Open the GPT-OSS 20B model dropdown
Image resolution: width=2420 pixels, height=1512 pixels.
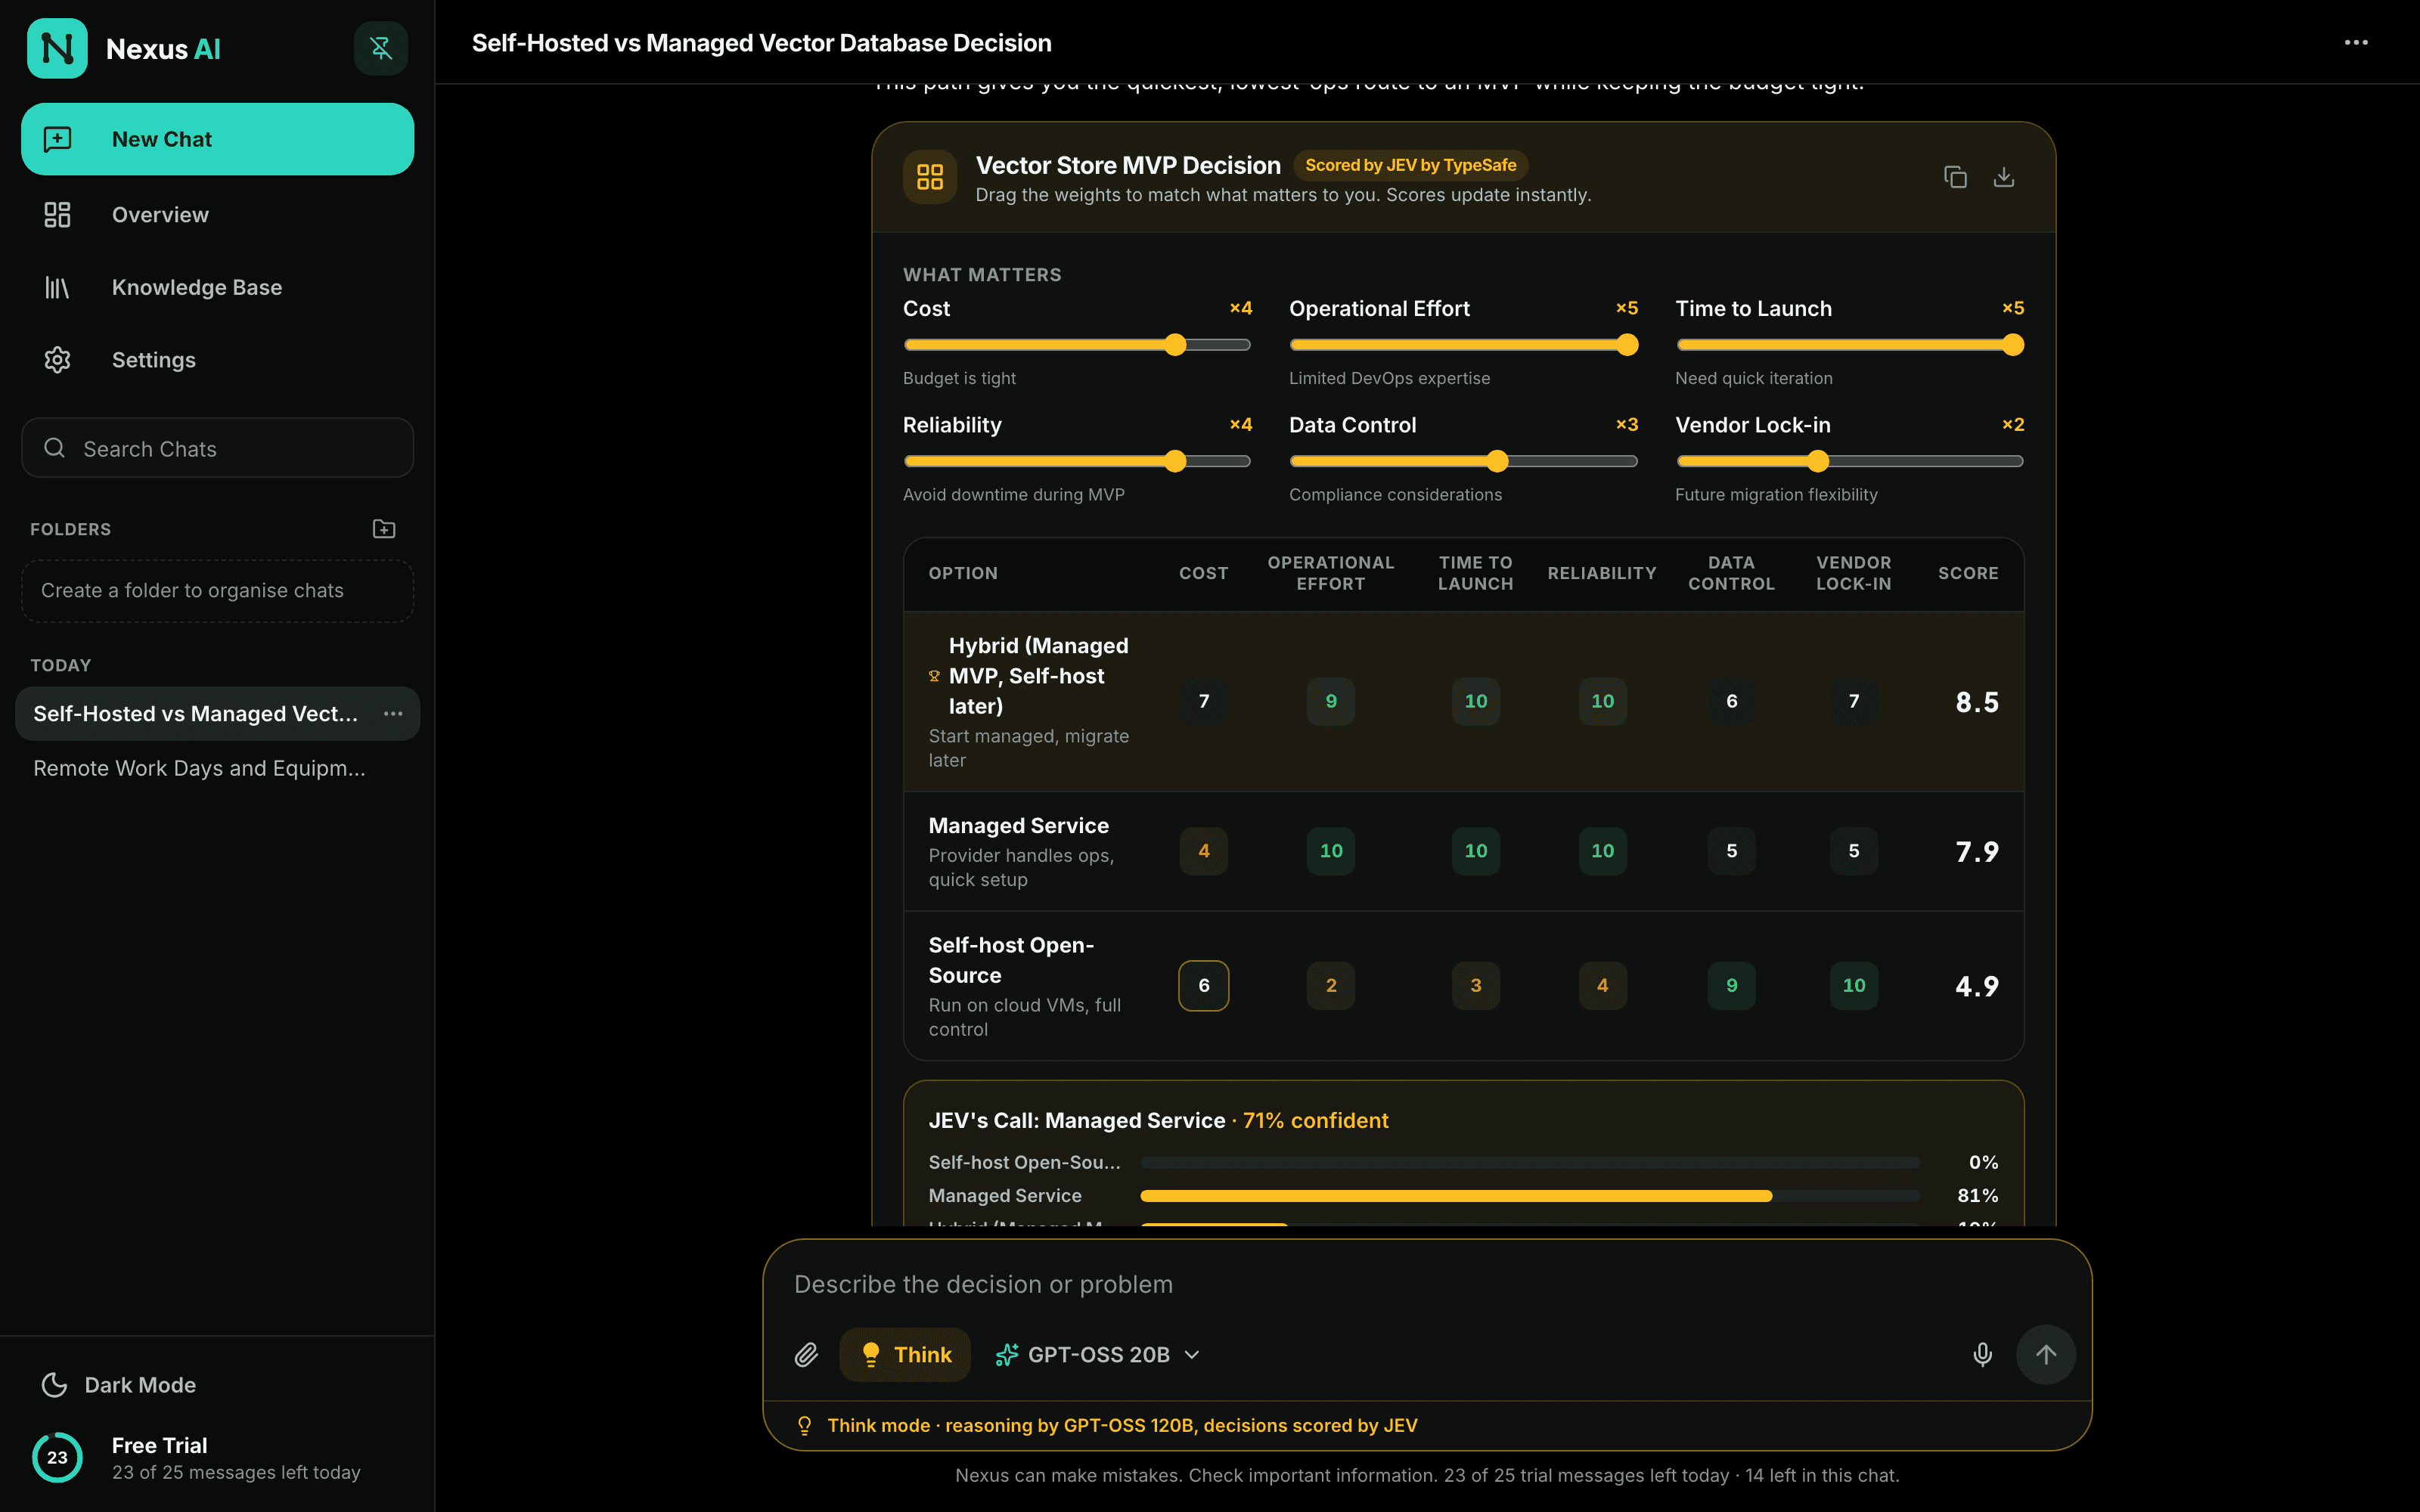[x=1097, y=1354]
